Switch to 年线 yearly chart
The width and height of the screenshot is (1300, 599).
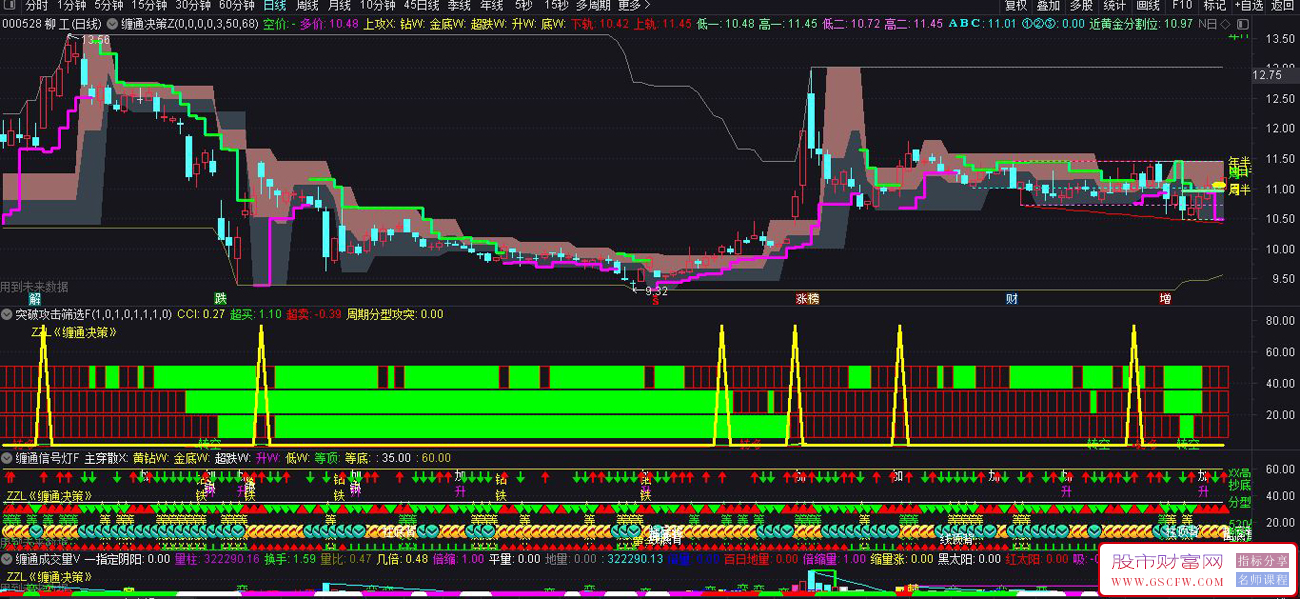point(491,5)
